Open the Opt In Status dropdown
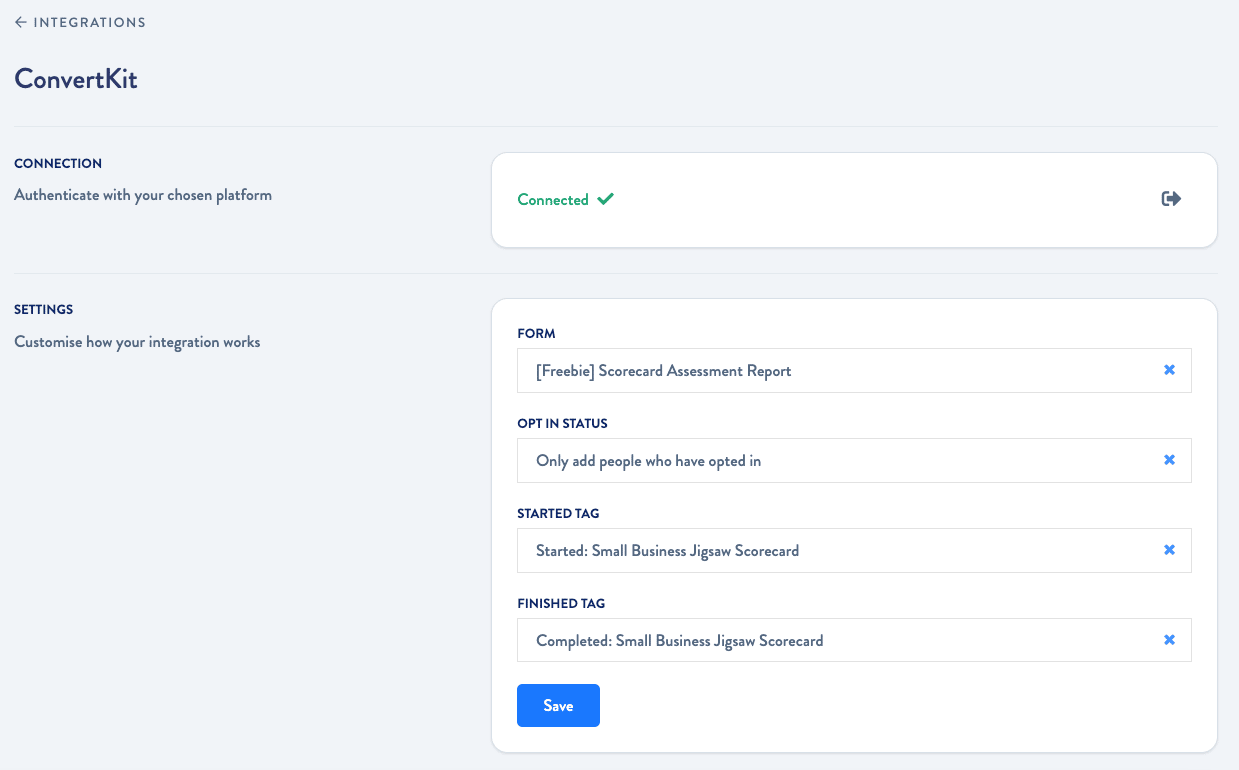 [x=854, y=460]
